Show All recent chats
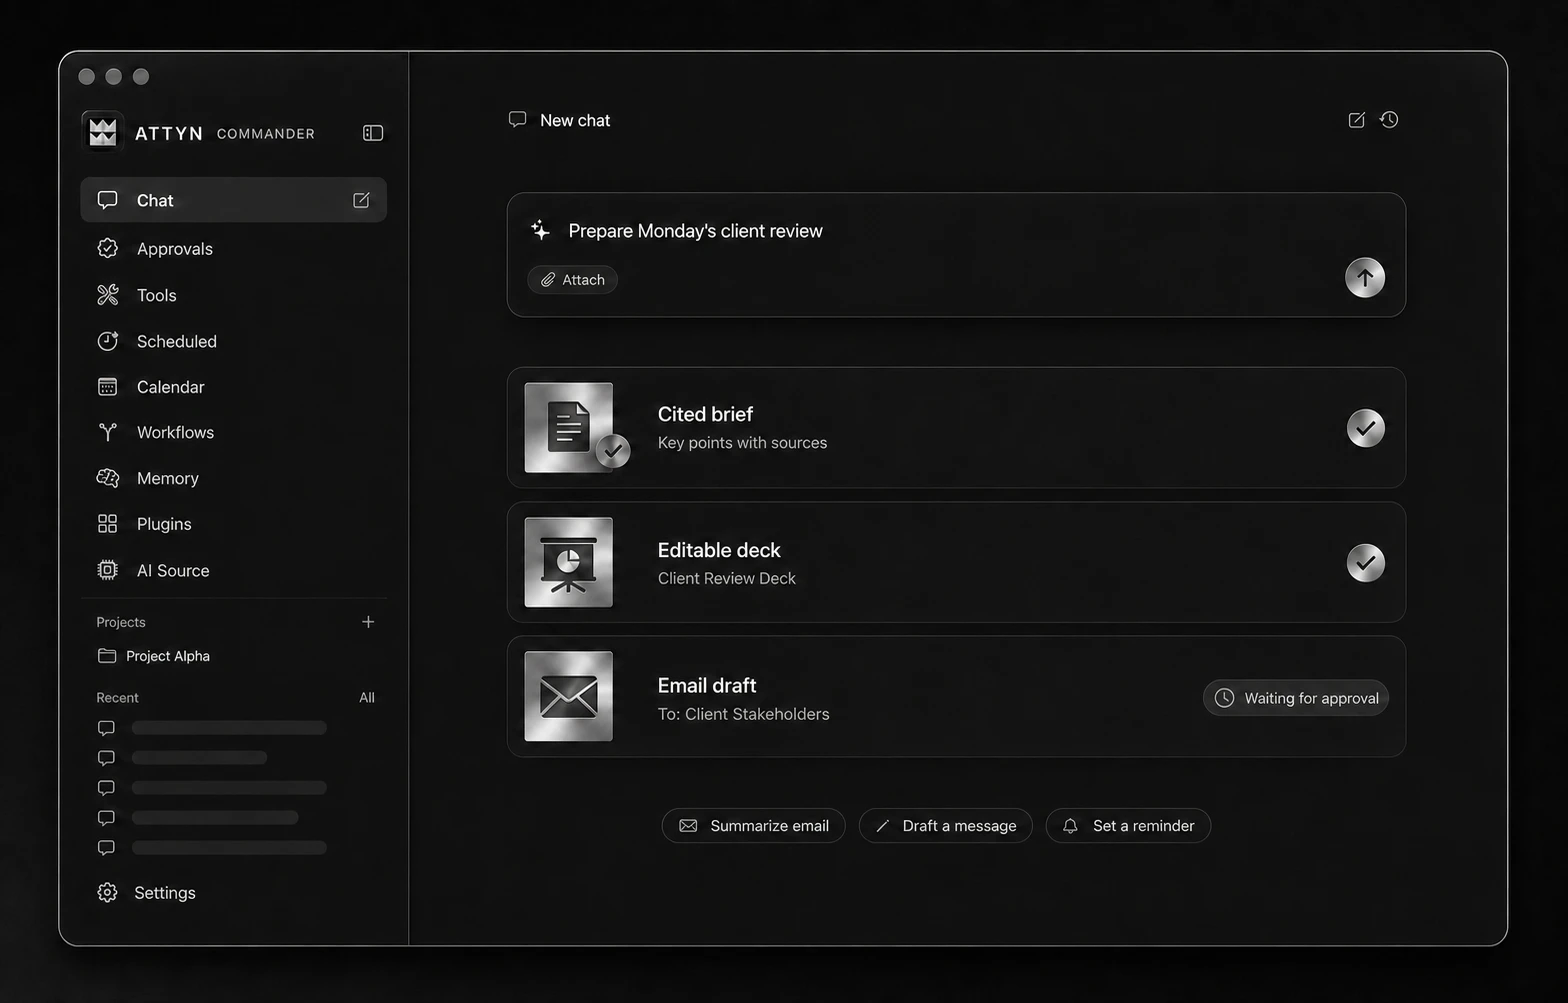 (x=367, y=698)
